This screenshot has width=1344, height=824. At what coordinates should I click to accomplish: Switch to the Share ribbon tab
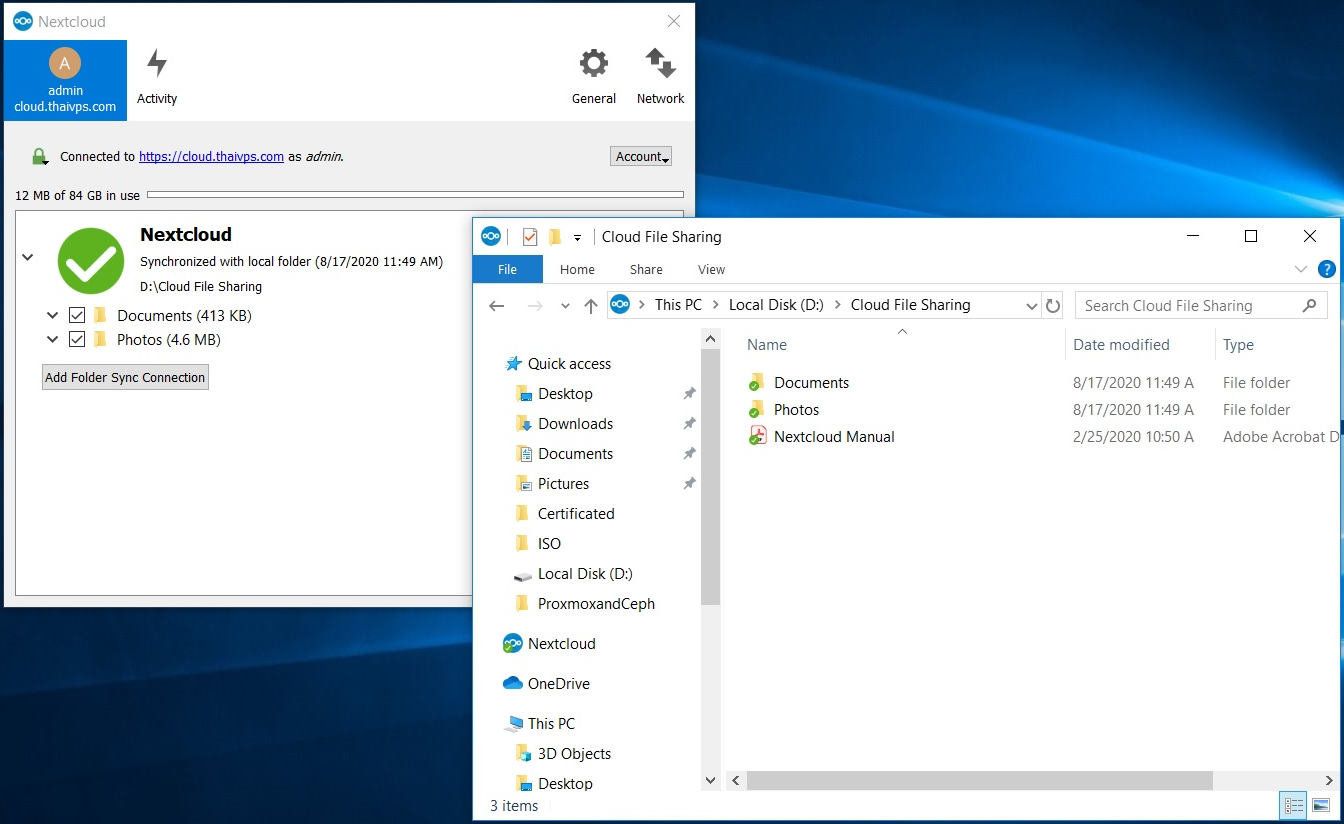coord(646,269)
